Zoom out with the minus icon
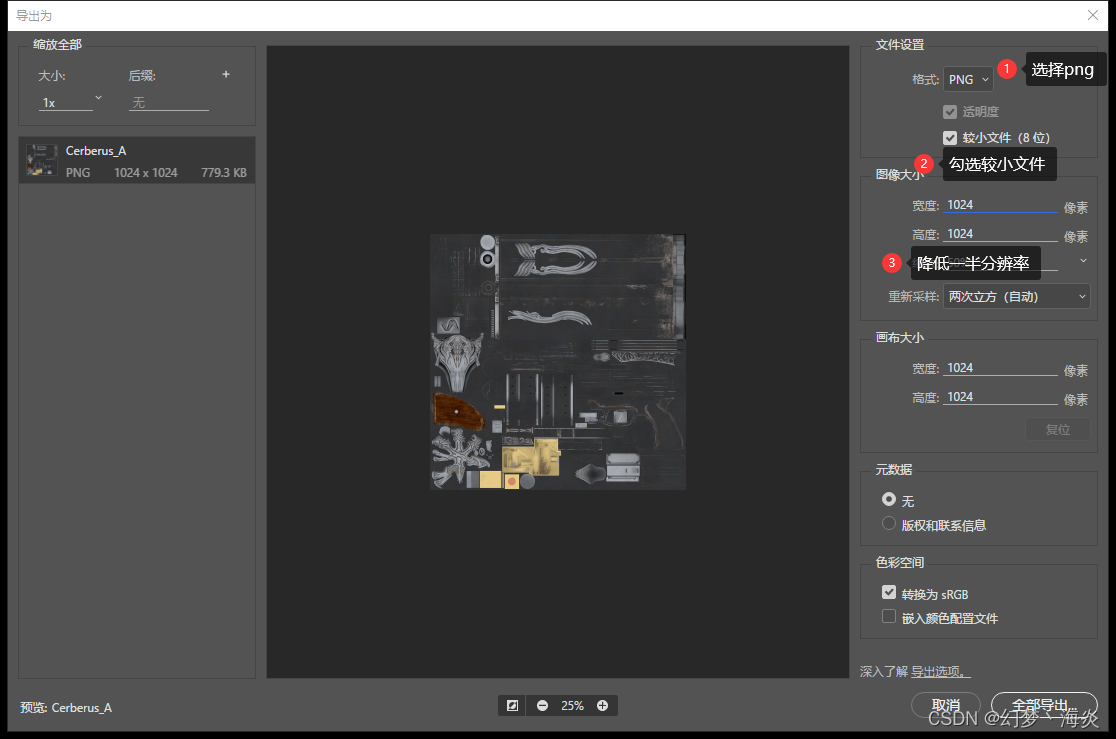This screenshot has height=739, width=1116. coord(542,706)
